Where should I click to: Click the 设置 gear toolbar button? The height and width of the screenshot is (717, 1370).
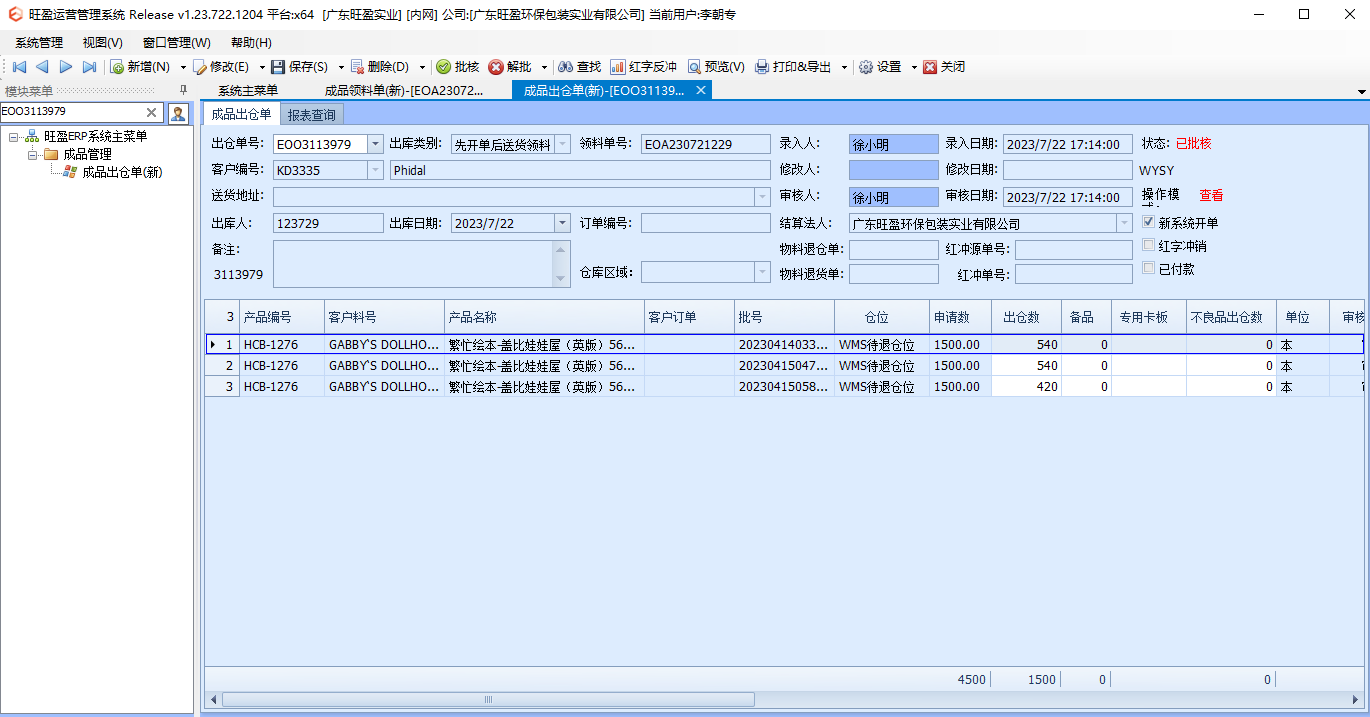point(880,67)
